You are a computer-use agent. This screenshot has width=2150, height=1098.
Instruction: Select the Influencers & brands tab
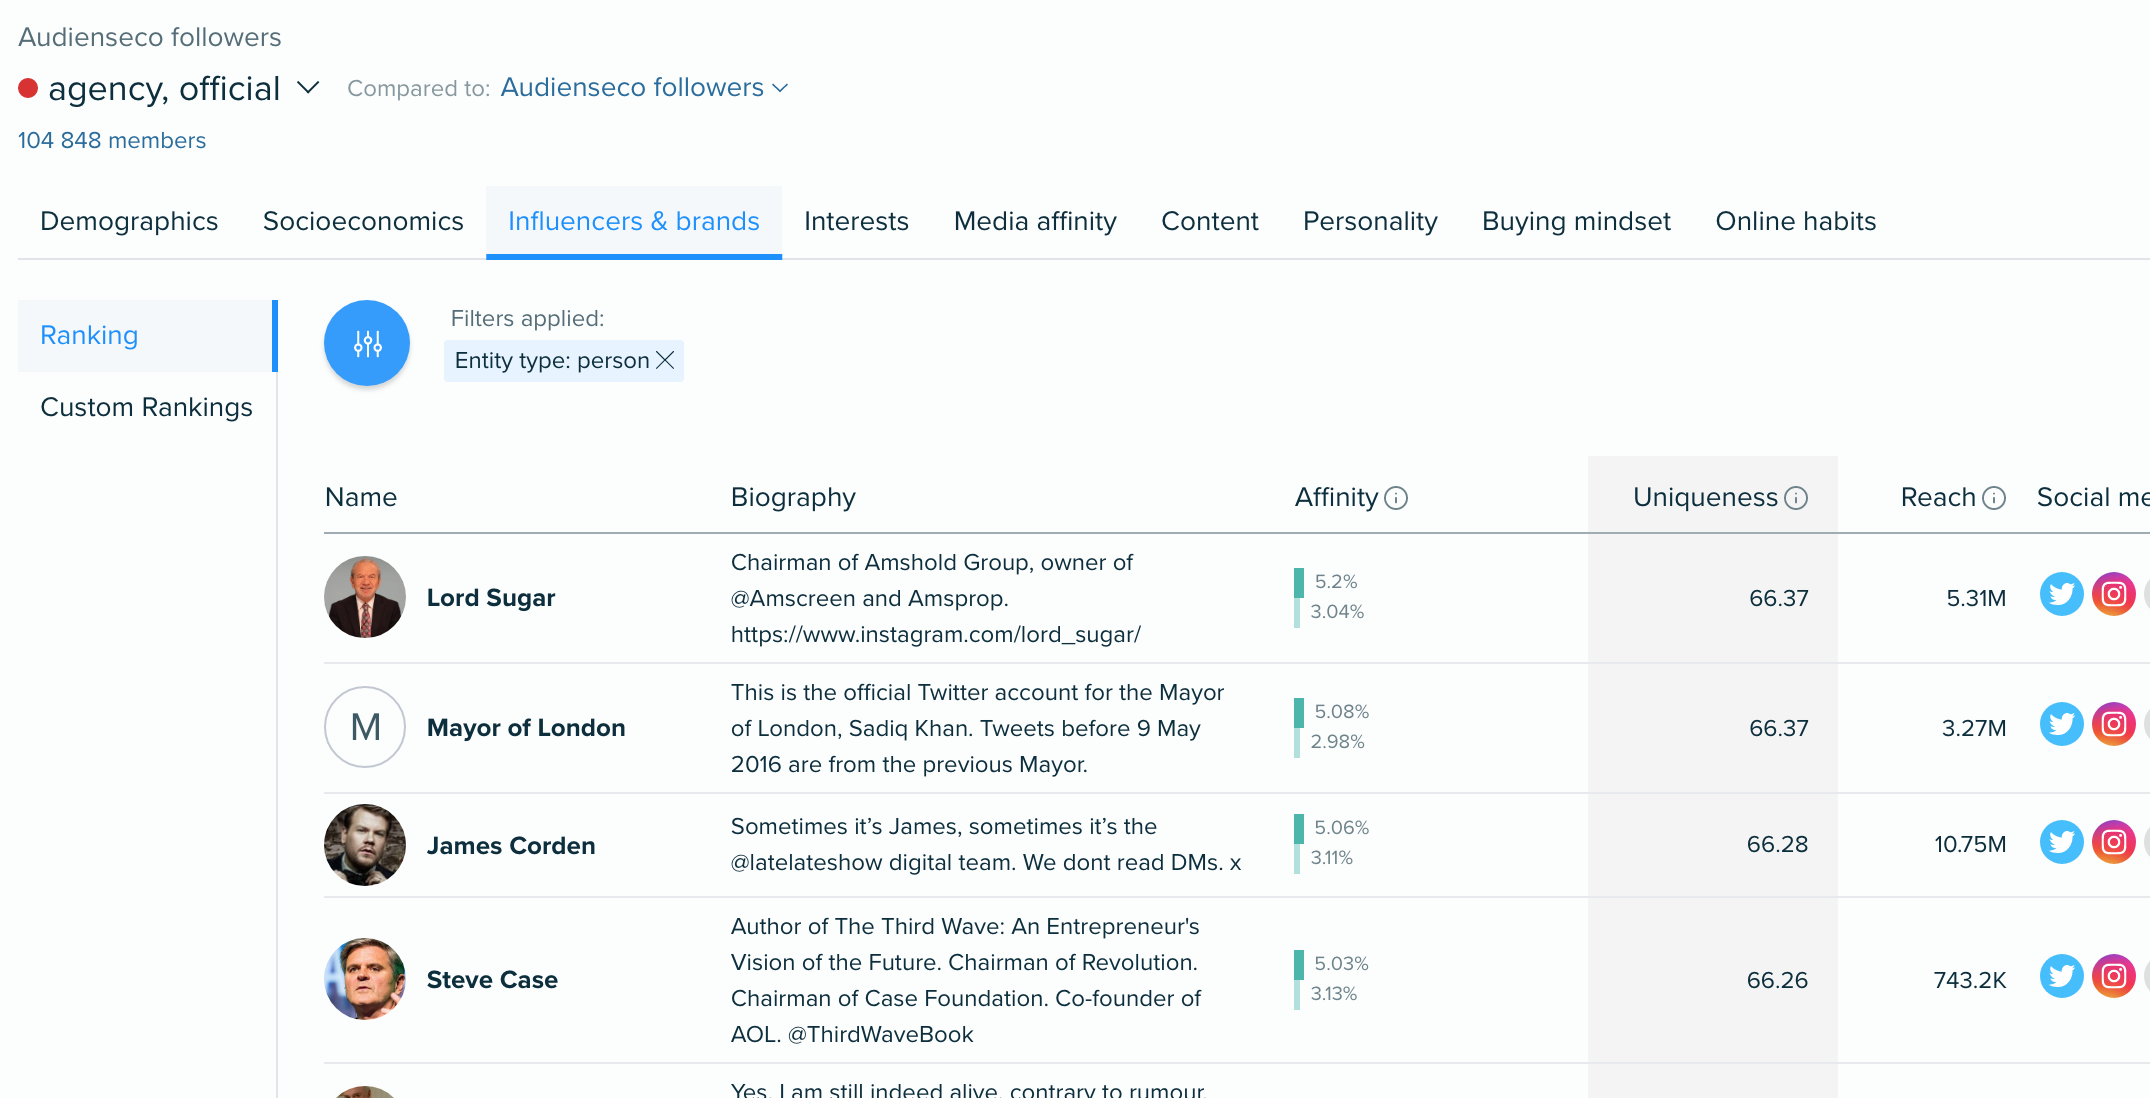tap(634, 221)
